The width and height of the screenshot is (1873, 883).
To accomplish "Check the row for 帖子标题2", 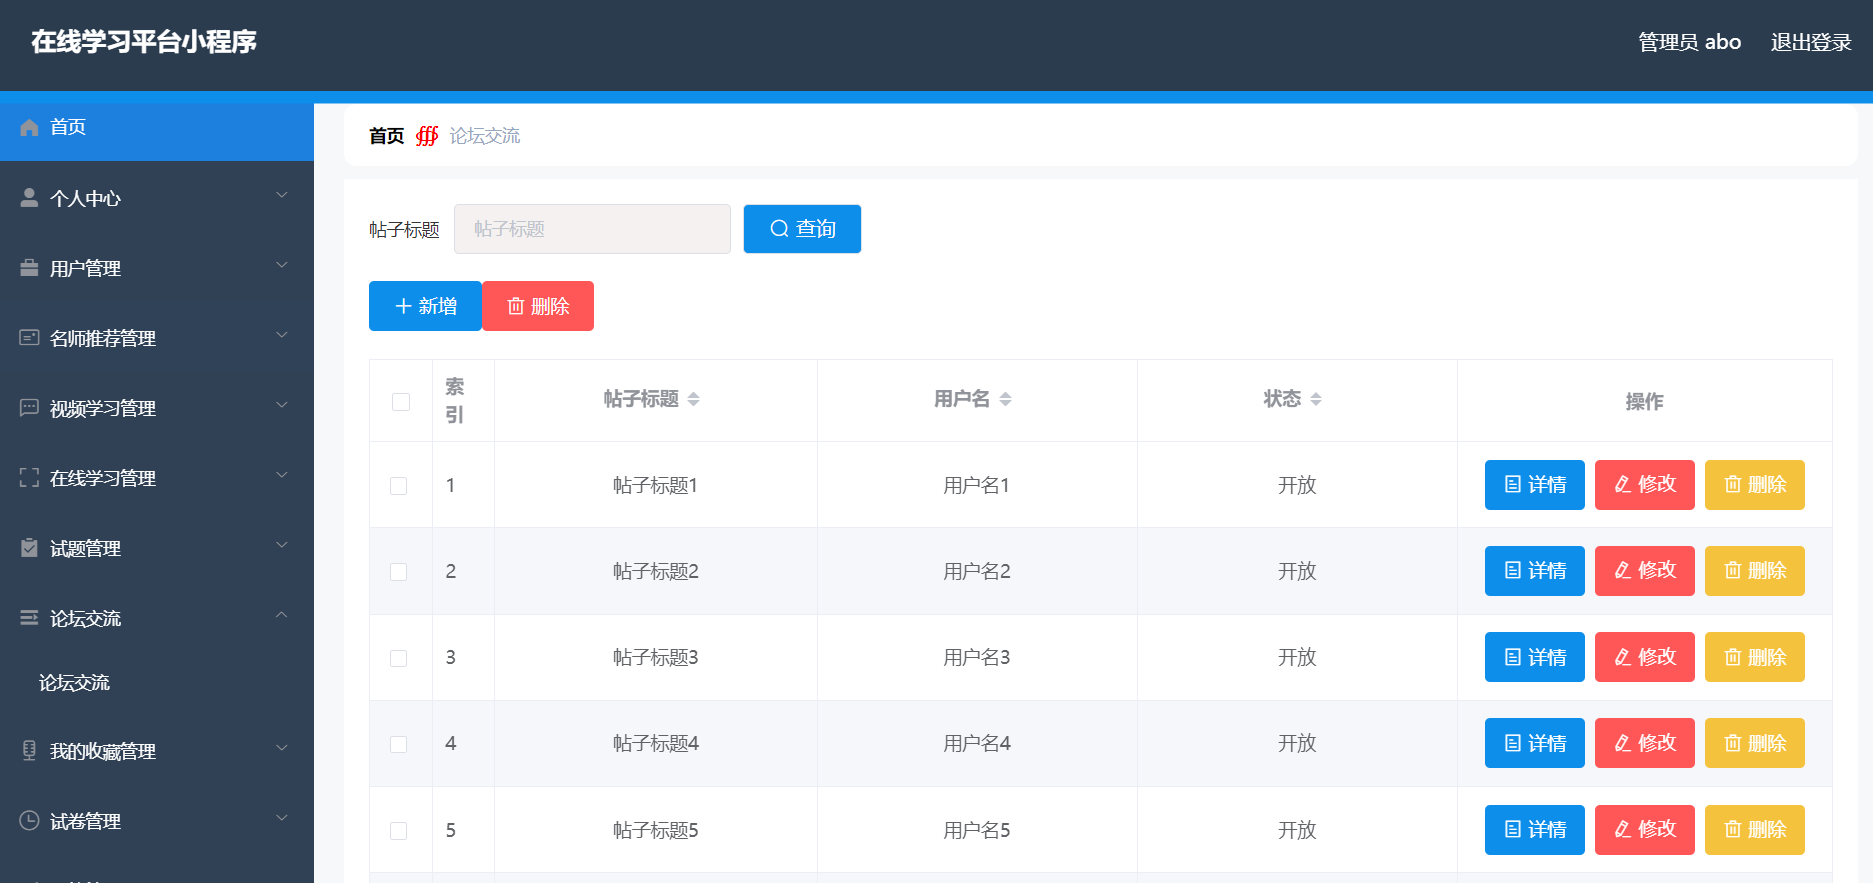I will tap(399, 572).
